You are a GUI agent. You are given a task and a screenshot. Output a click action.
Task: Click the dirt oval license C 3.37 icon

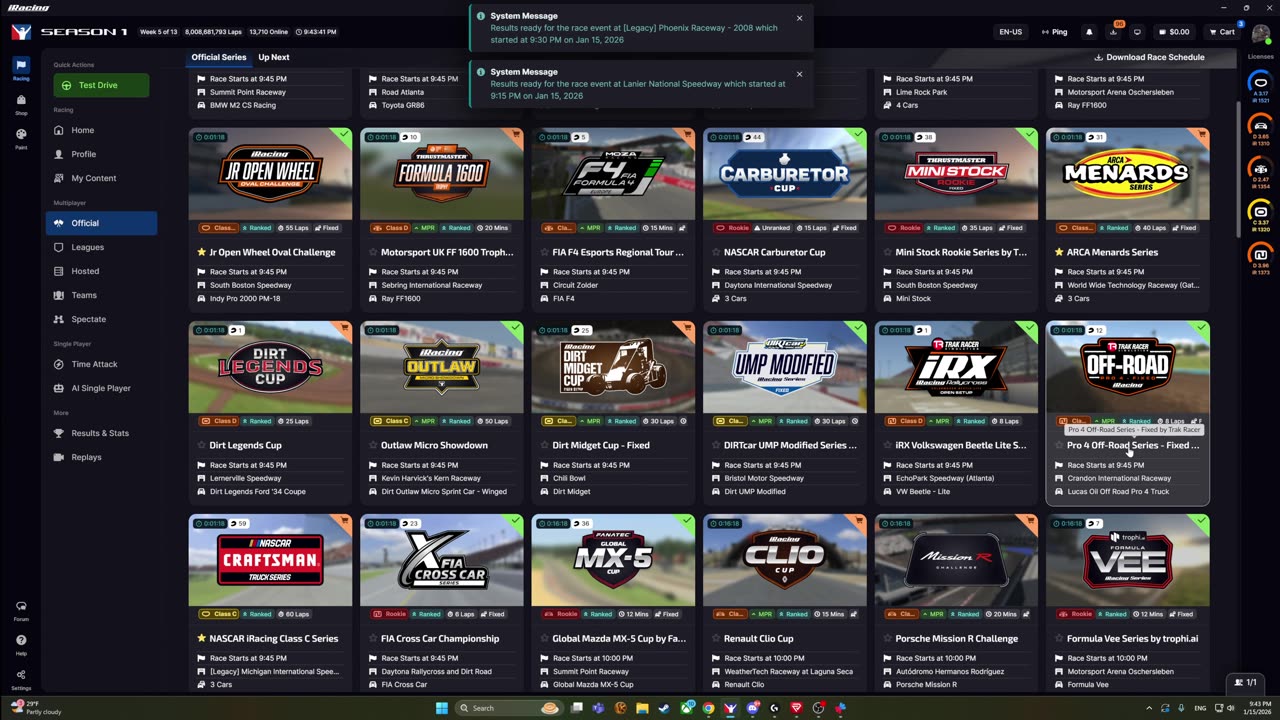1261,214
